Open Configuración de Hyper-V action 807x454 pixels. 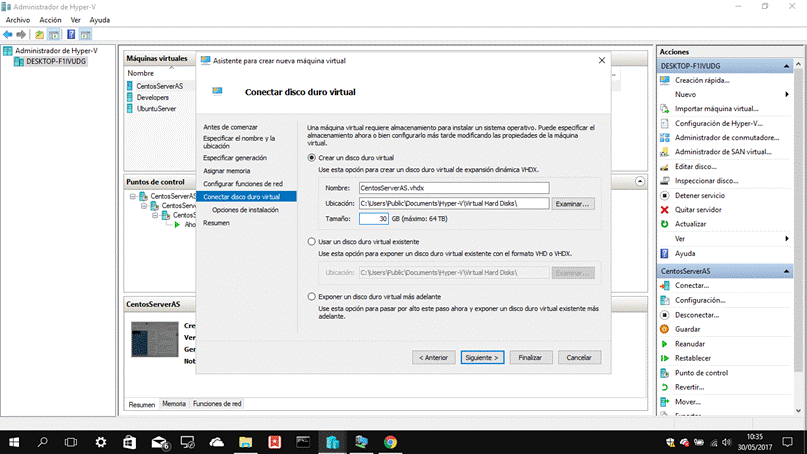(718, 124)
